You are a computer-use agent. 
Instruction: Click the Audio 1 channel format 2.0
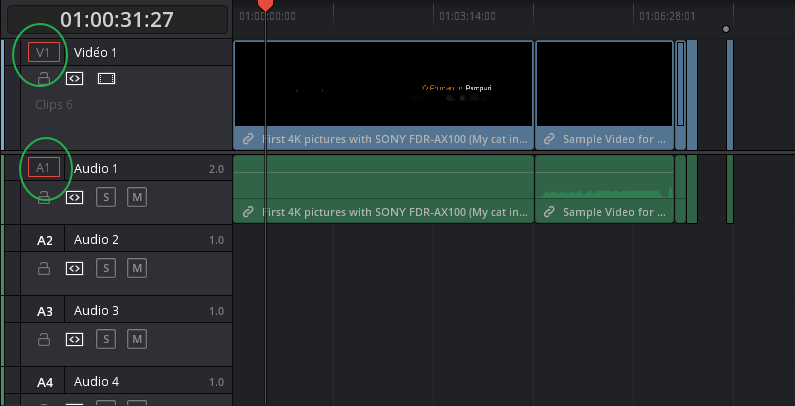point(216,169)
